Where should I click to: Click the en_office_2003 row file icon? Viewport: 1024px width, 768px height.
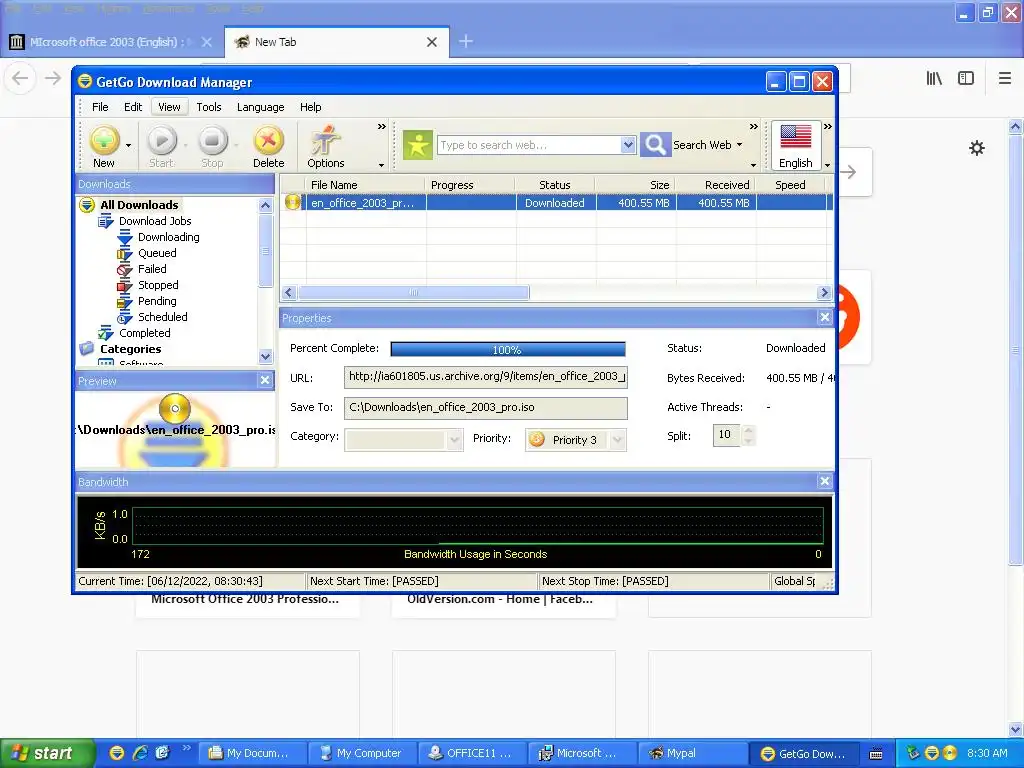click(x=292, y=202)
